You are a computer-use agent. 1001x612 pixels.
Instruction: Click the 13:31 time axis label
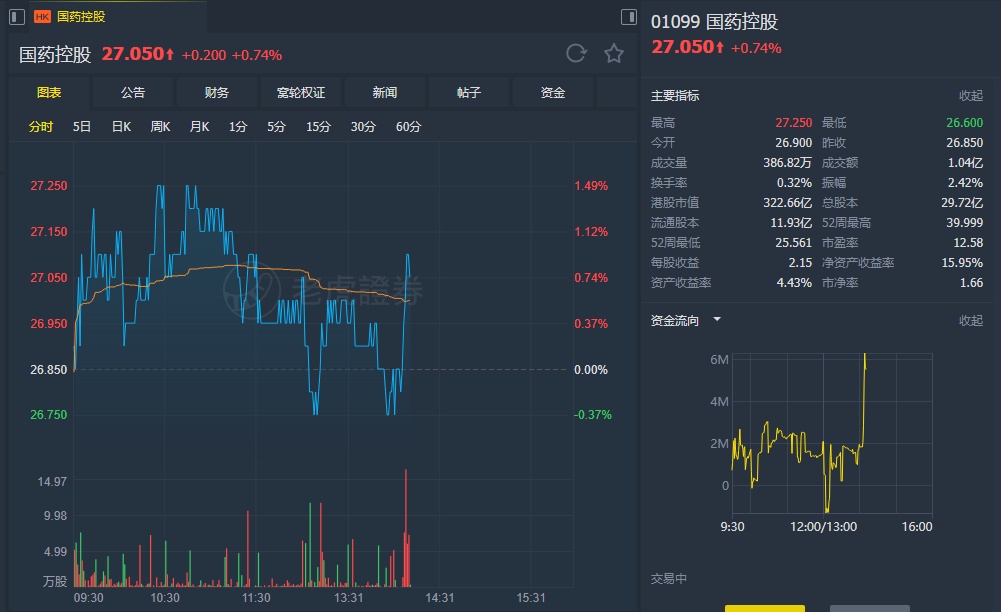click(348, 598)
